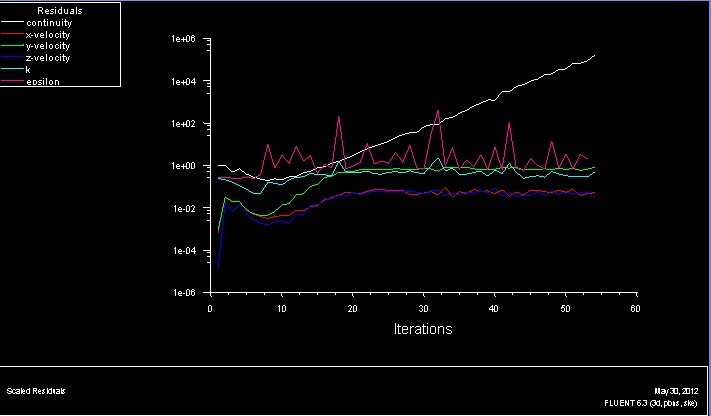Click the 30 x-axis tick label

422,308
